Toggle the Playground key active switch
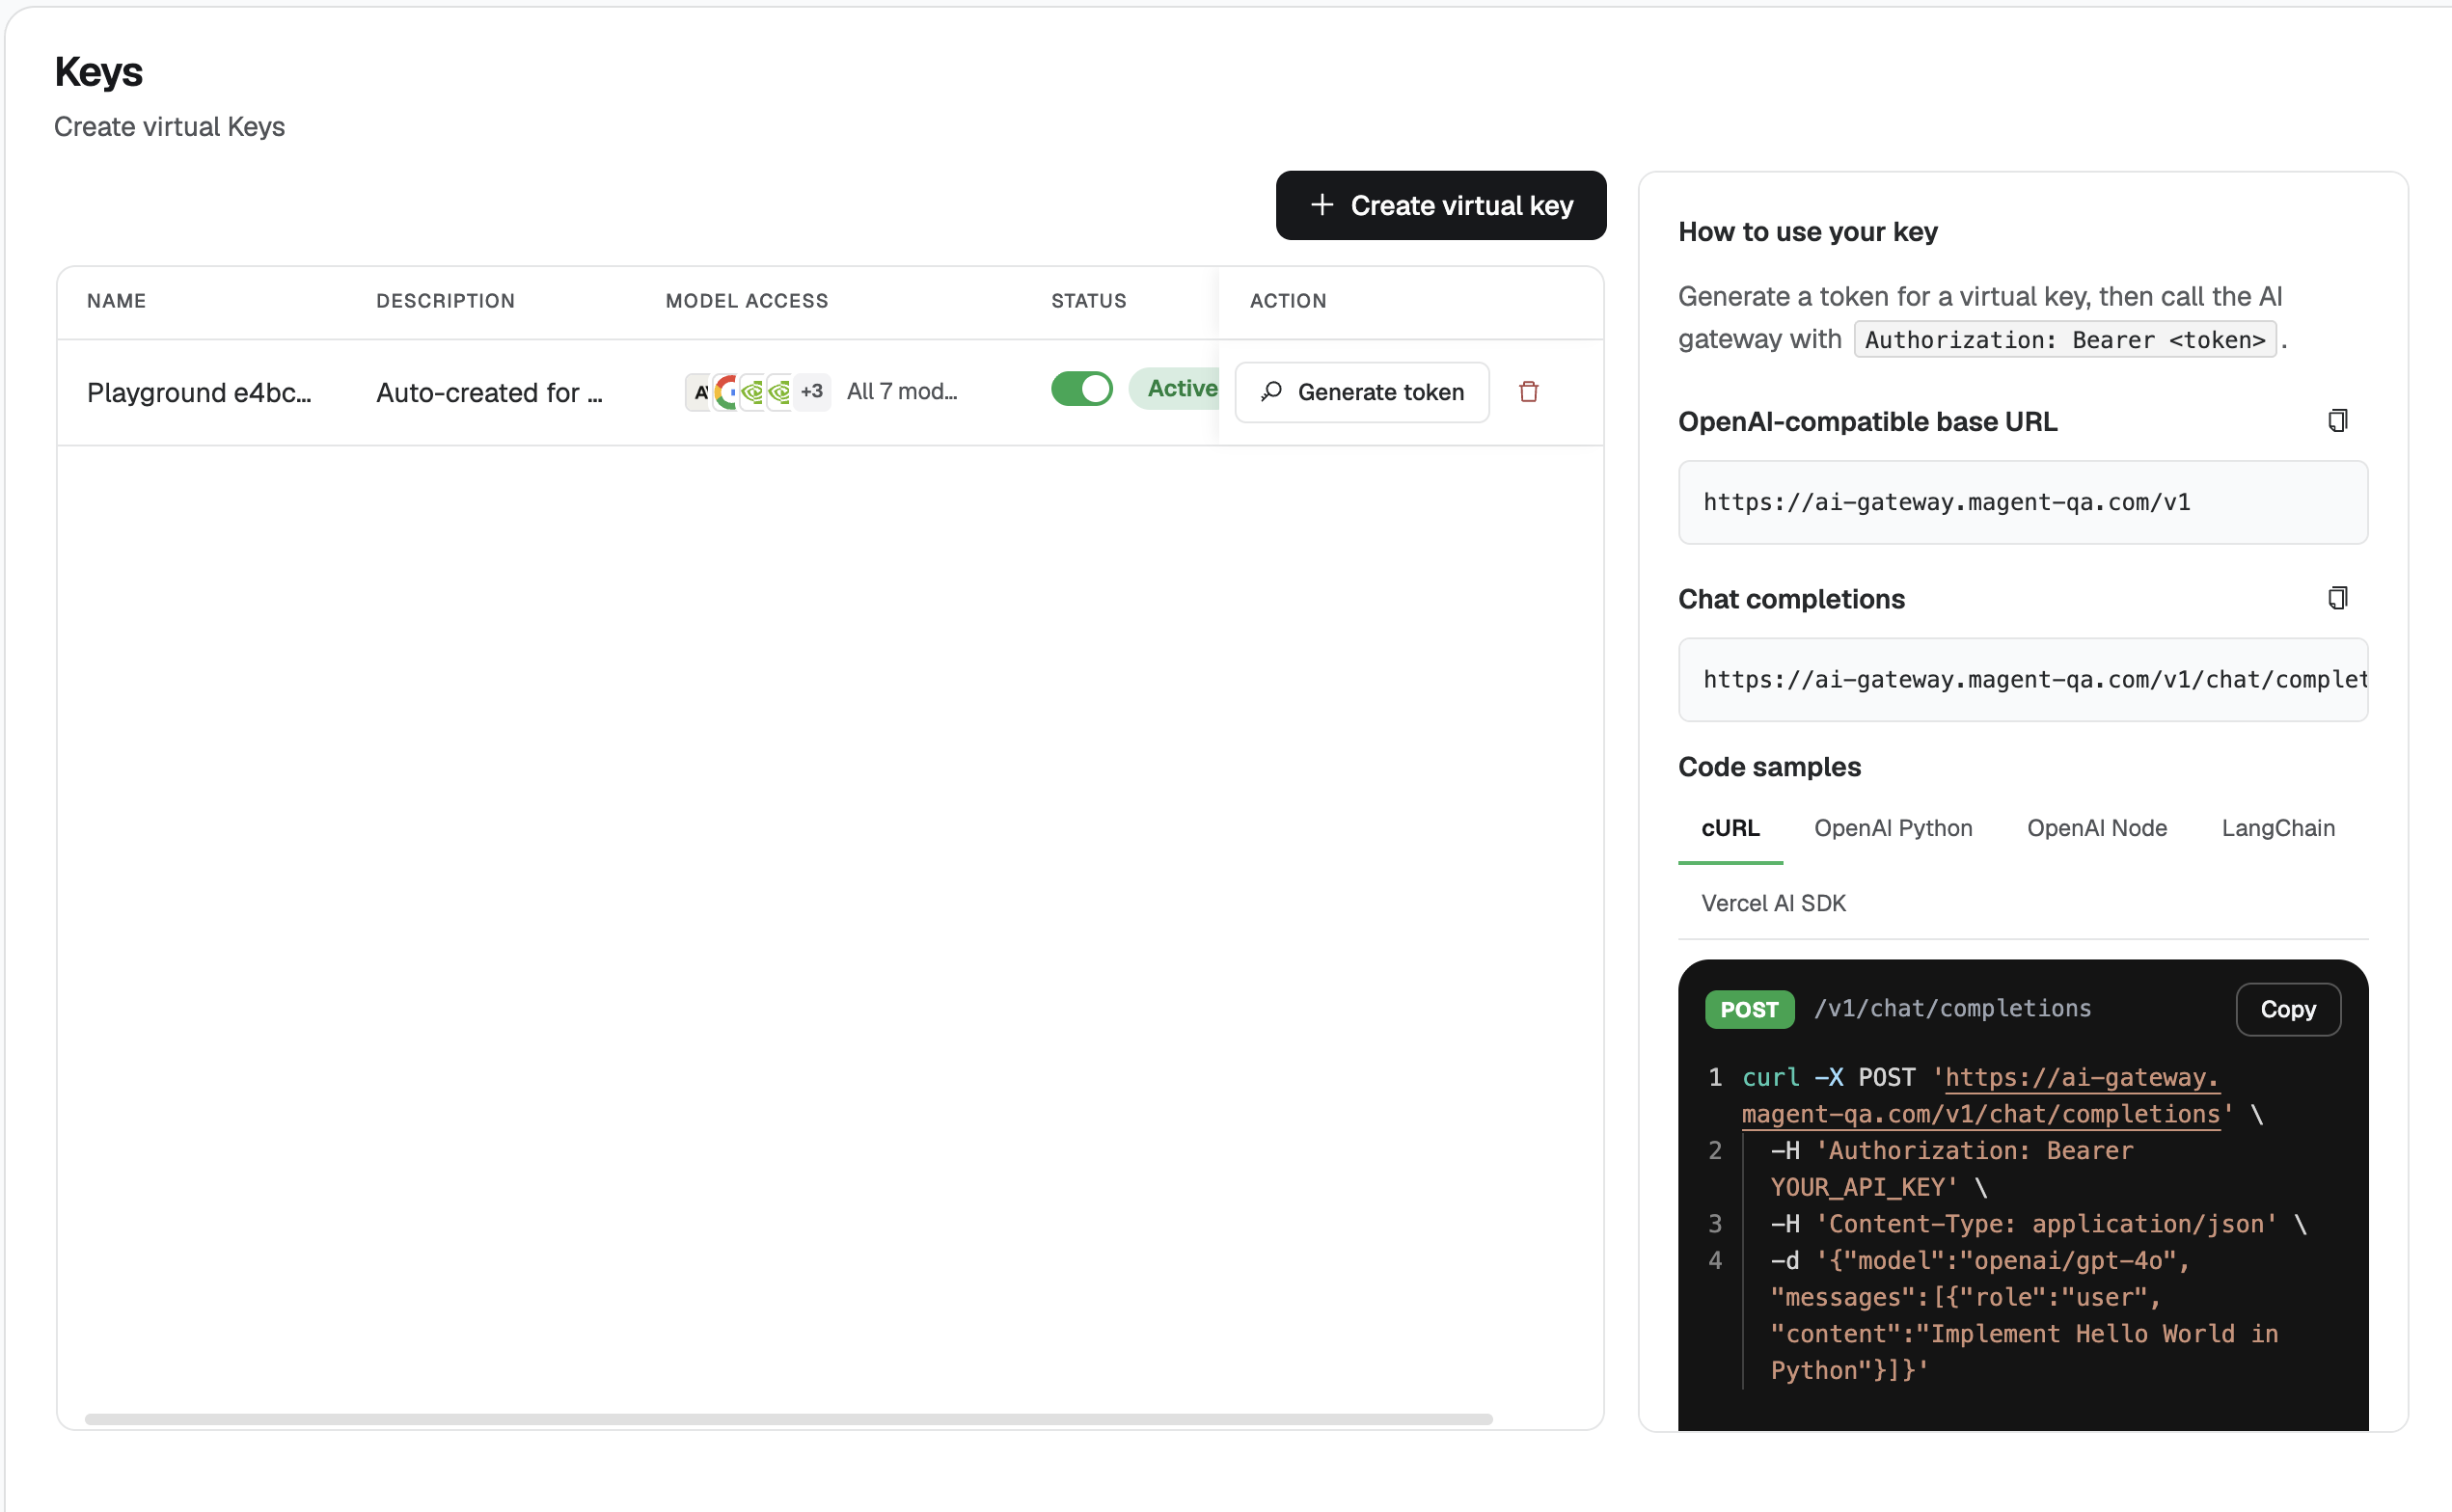 1081,389
